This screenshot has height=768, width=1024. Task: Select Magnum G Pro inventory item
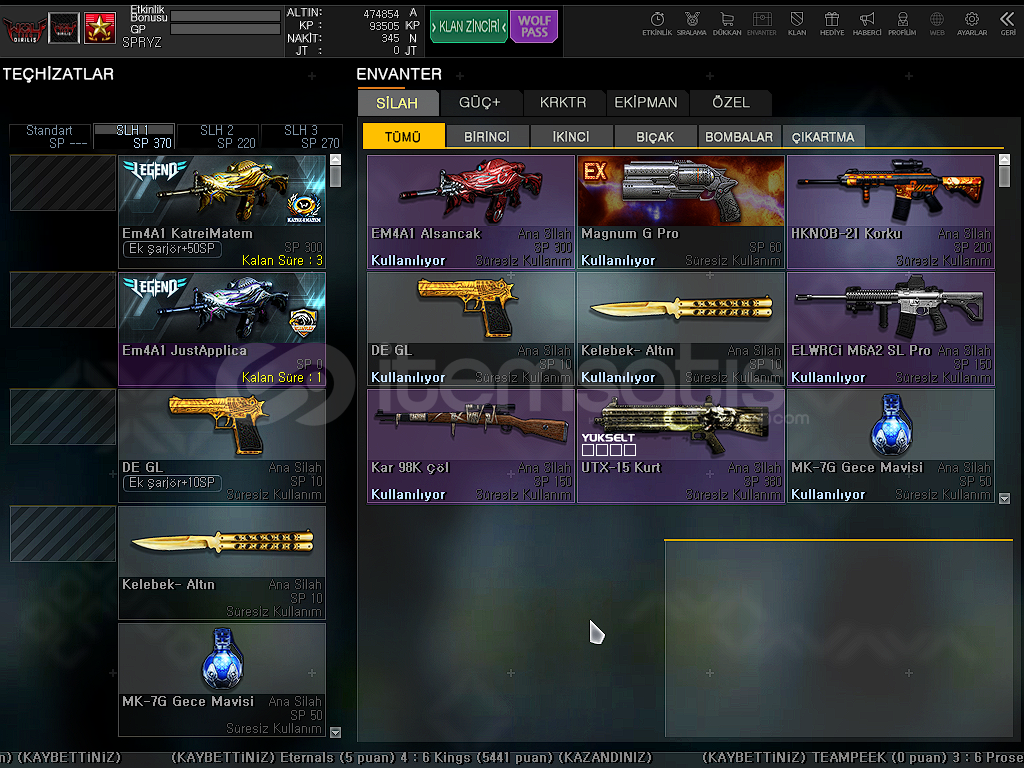pyautogui.click(x=680, y=212)
